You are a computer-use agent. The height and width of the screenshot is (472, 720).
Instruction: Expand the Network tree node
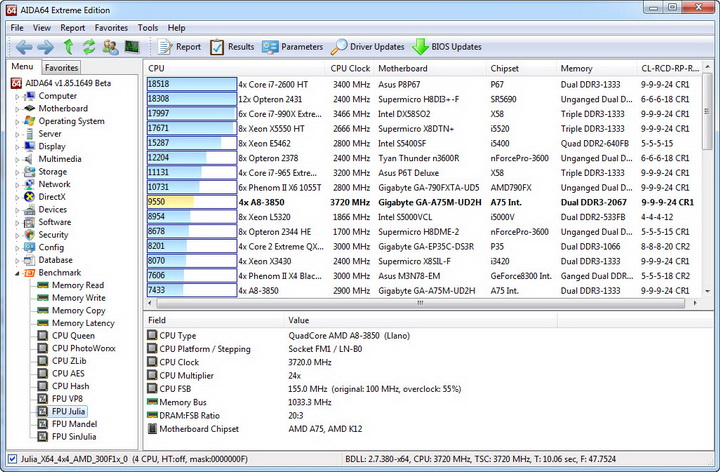coord(17,185)
